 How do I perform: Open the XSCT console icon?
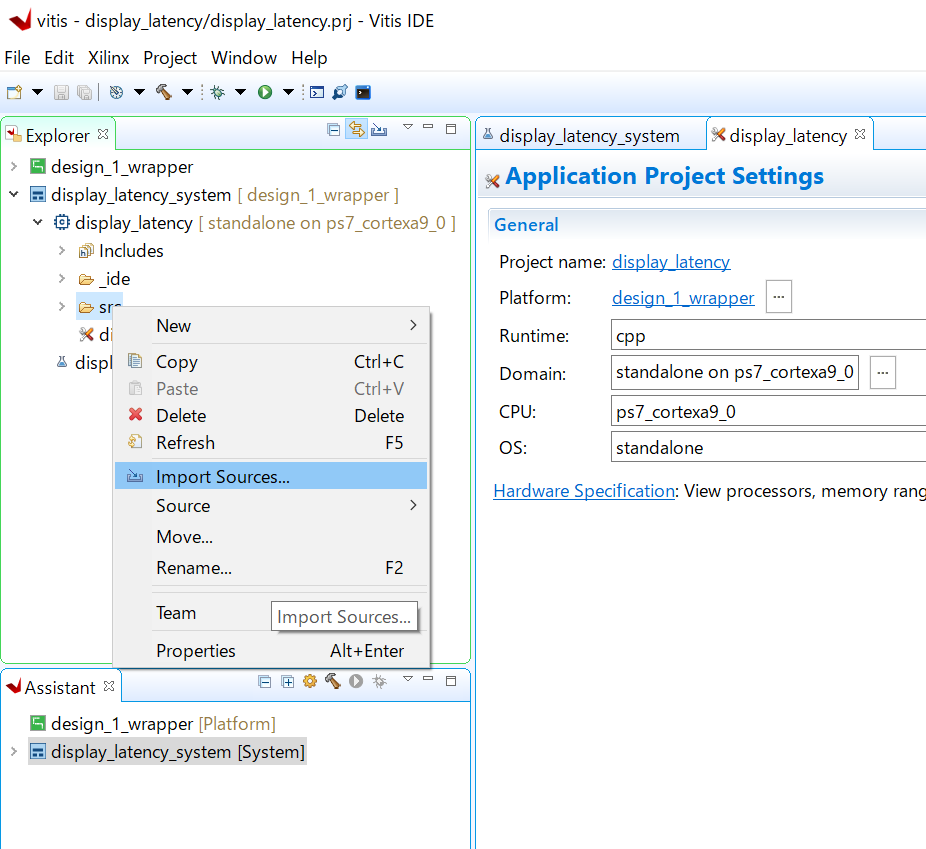pyautogui.click(x=317, y=92)
